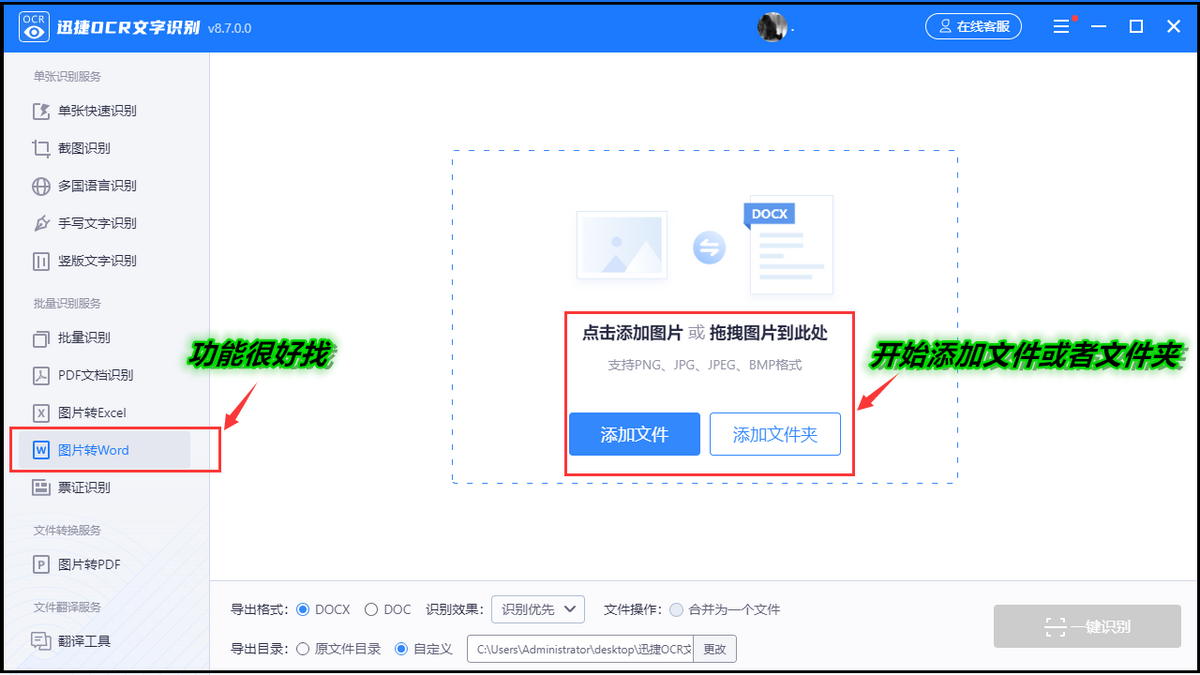Click 竖版文字识别 label text
The height and width of the screenshot is (675, 1200).
pyautogui.click(x=97, y=261)
